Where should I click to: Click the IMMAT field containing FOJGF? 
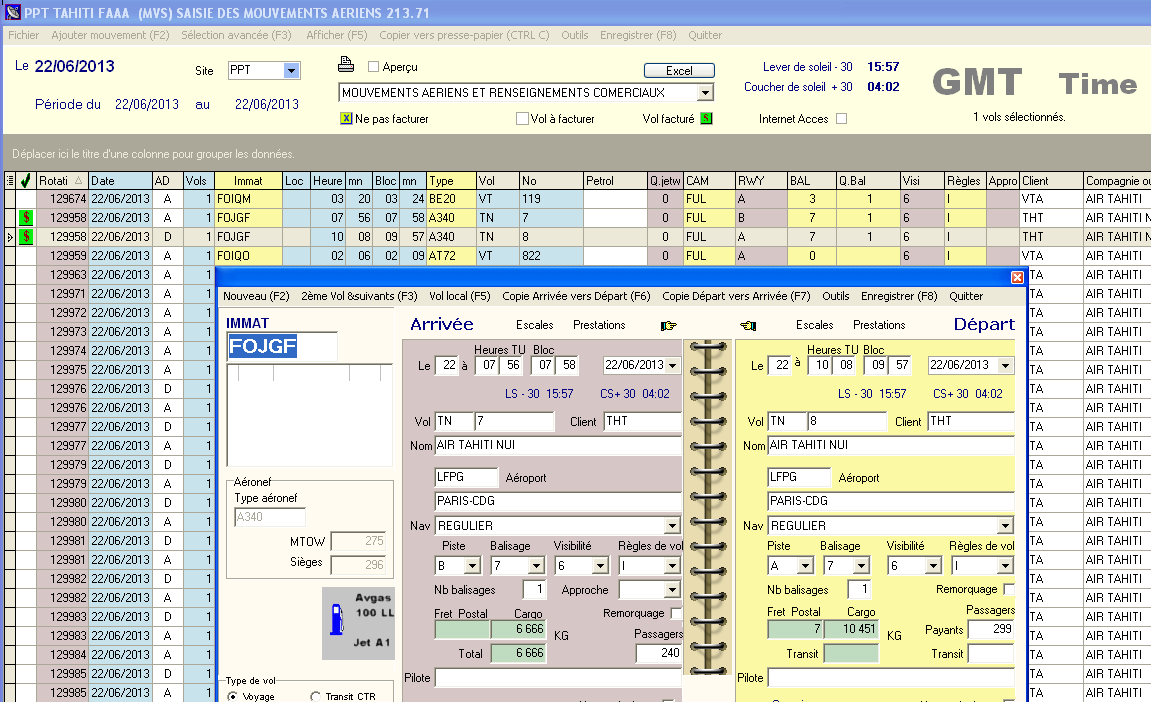point(282,347)
